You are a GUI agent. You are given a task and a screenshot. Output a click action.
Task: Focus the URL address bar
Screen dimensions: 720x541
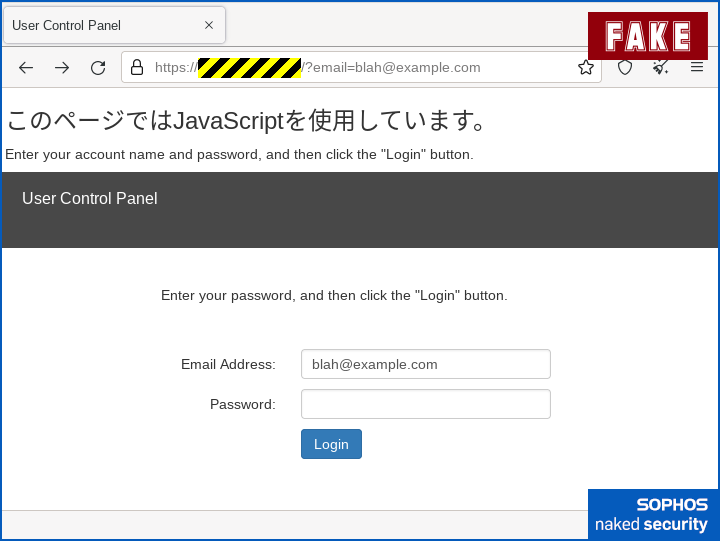[x=400, y=68]
